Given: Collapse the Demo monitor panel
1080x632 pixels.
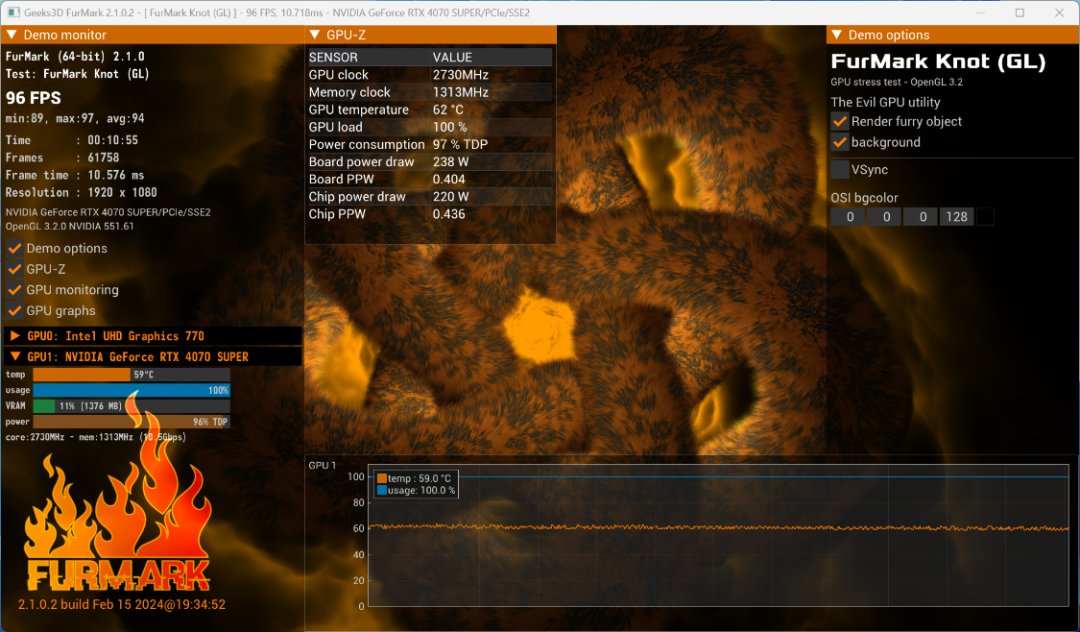Looking at the screenshot, I should pos(11,34).
